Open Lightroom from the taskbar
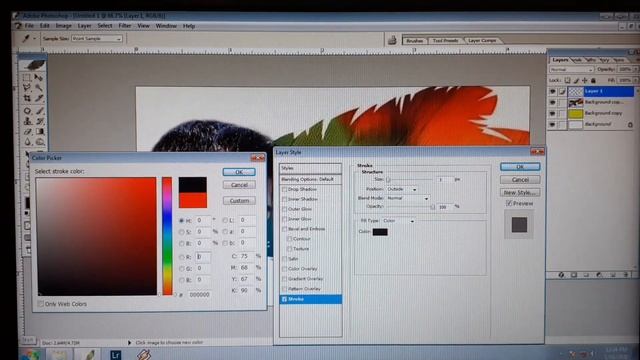The image size is (640, 360). pyautogui.click(x=116, y=355)
